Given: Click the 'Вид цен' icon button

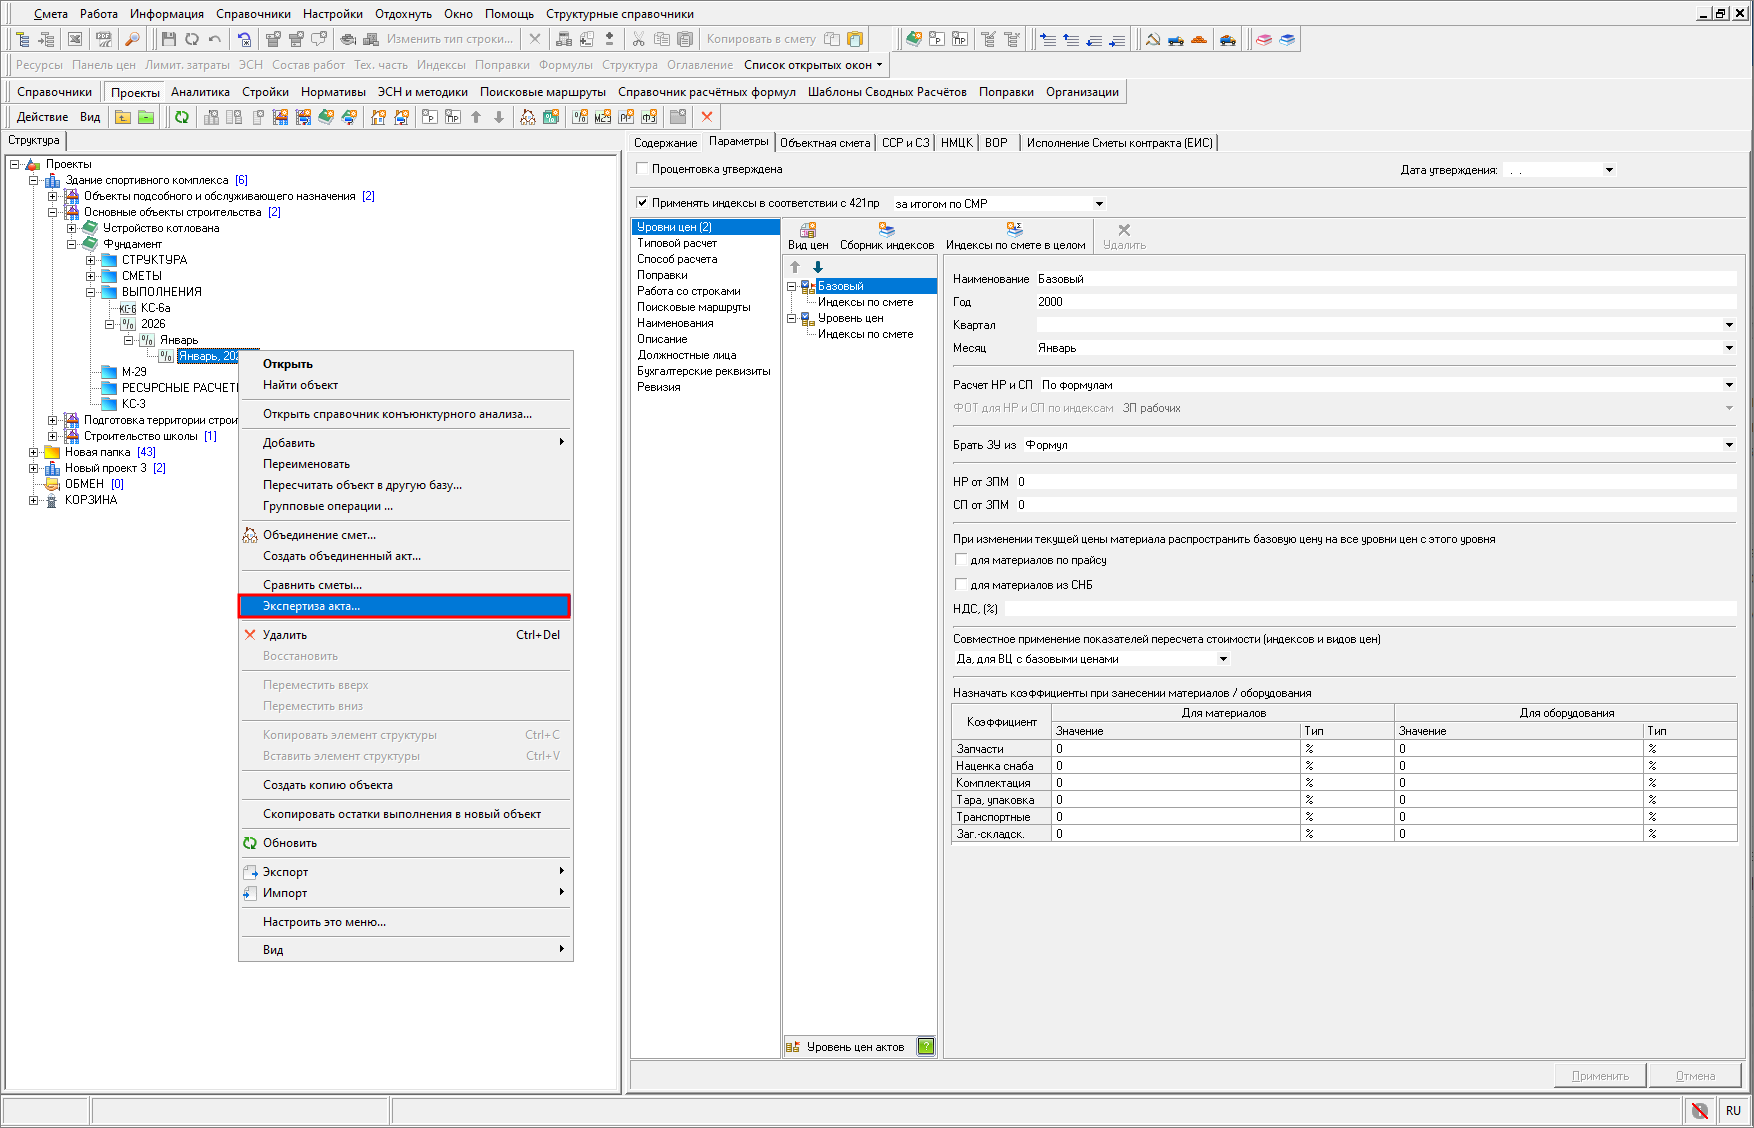Looking at the screenshot, I should point(808,236).
